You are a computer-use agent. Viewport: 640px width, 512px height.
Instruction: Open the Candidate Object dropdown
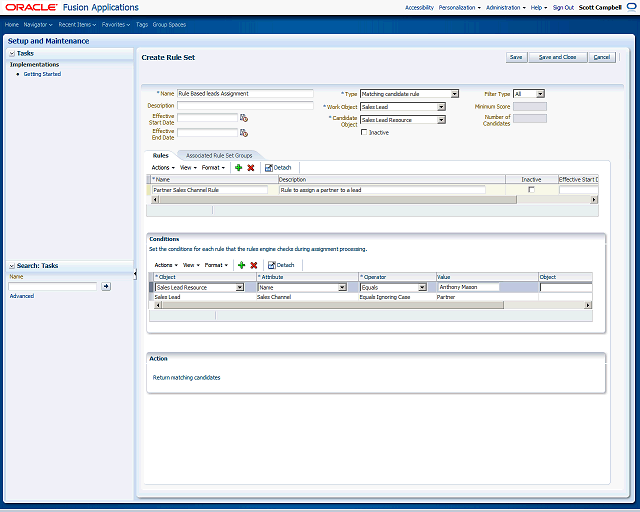(441, 120)
